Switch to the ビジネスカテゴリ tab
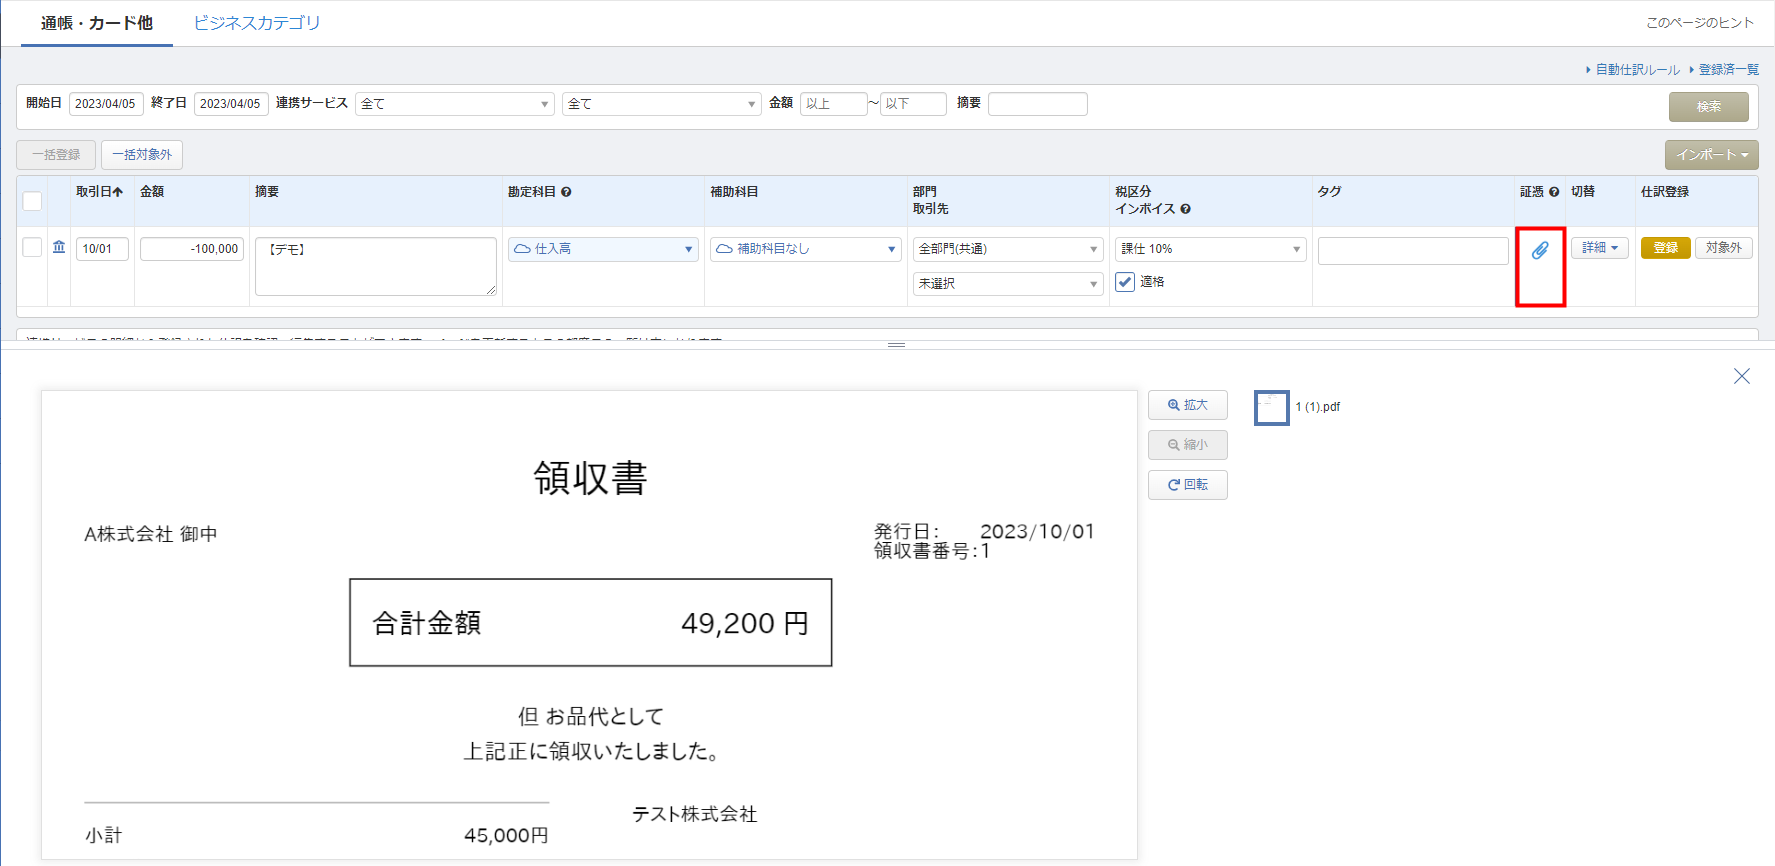Image resolution: width=1775 pixels, height=866 pixels. click(257, 23)
